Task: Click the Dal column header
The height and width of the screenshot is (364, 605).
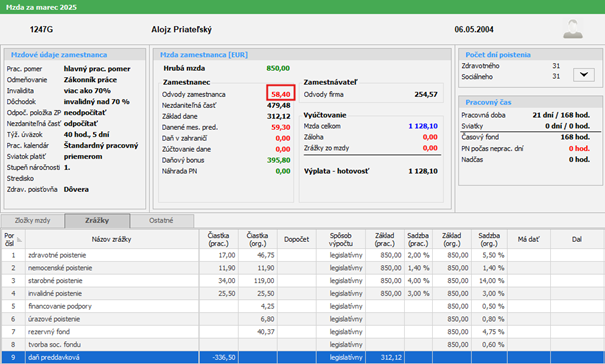Action: [577, 239]
